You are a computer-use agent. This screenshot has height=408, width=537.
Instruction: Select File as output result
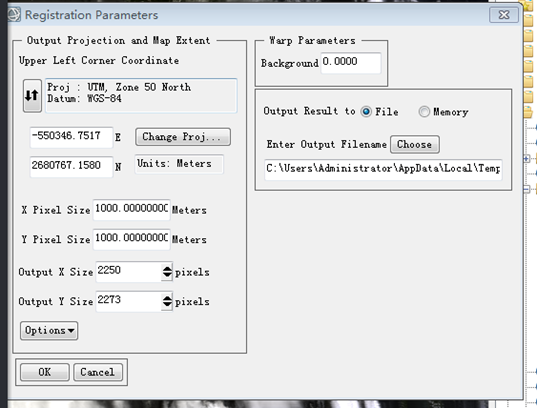point(366,112)
